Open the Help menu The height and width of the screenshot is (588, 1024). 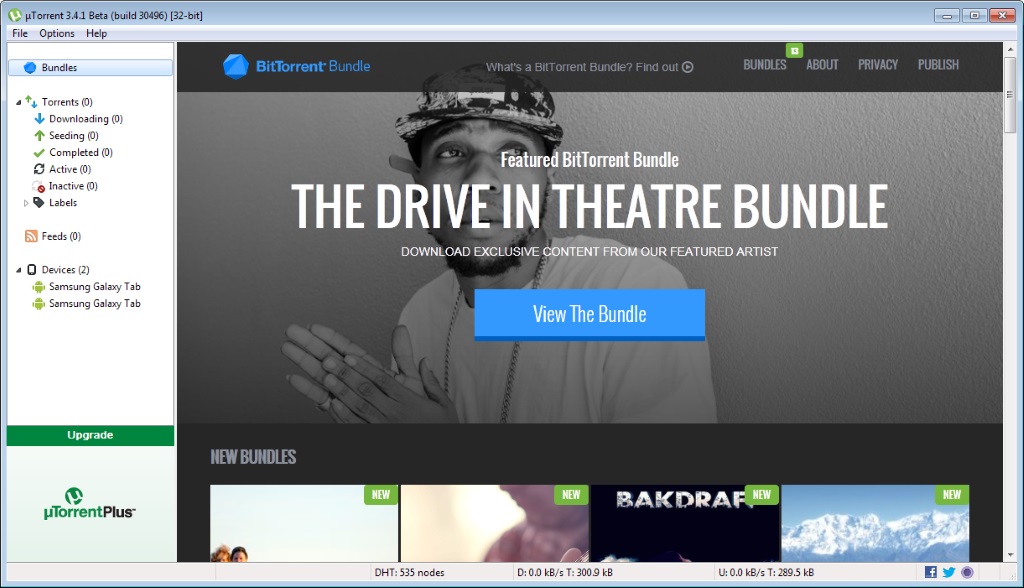click(97, 33)
